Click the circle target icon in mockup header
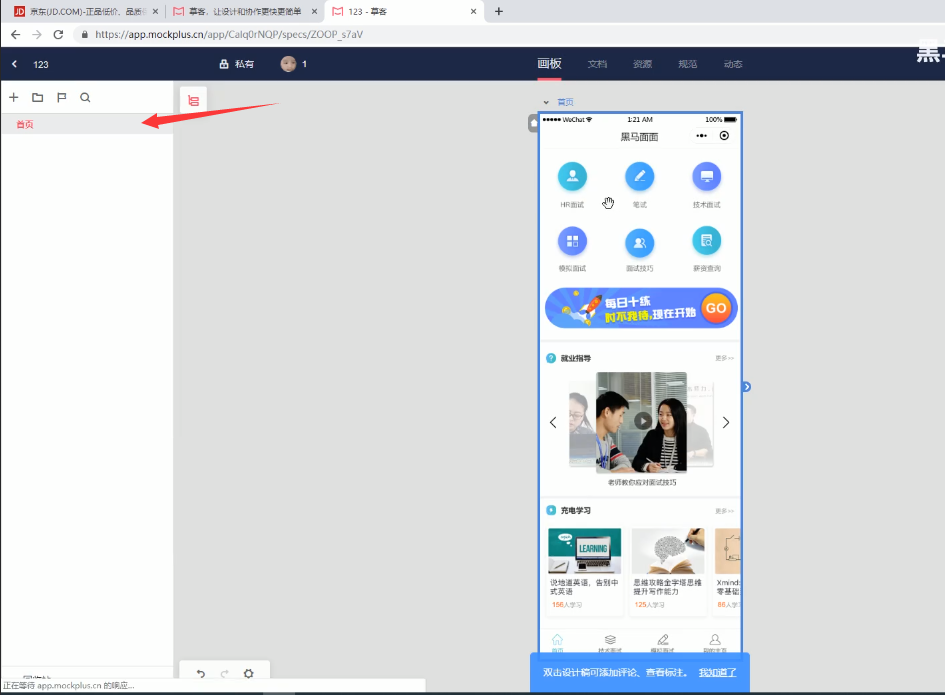 724,136
